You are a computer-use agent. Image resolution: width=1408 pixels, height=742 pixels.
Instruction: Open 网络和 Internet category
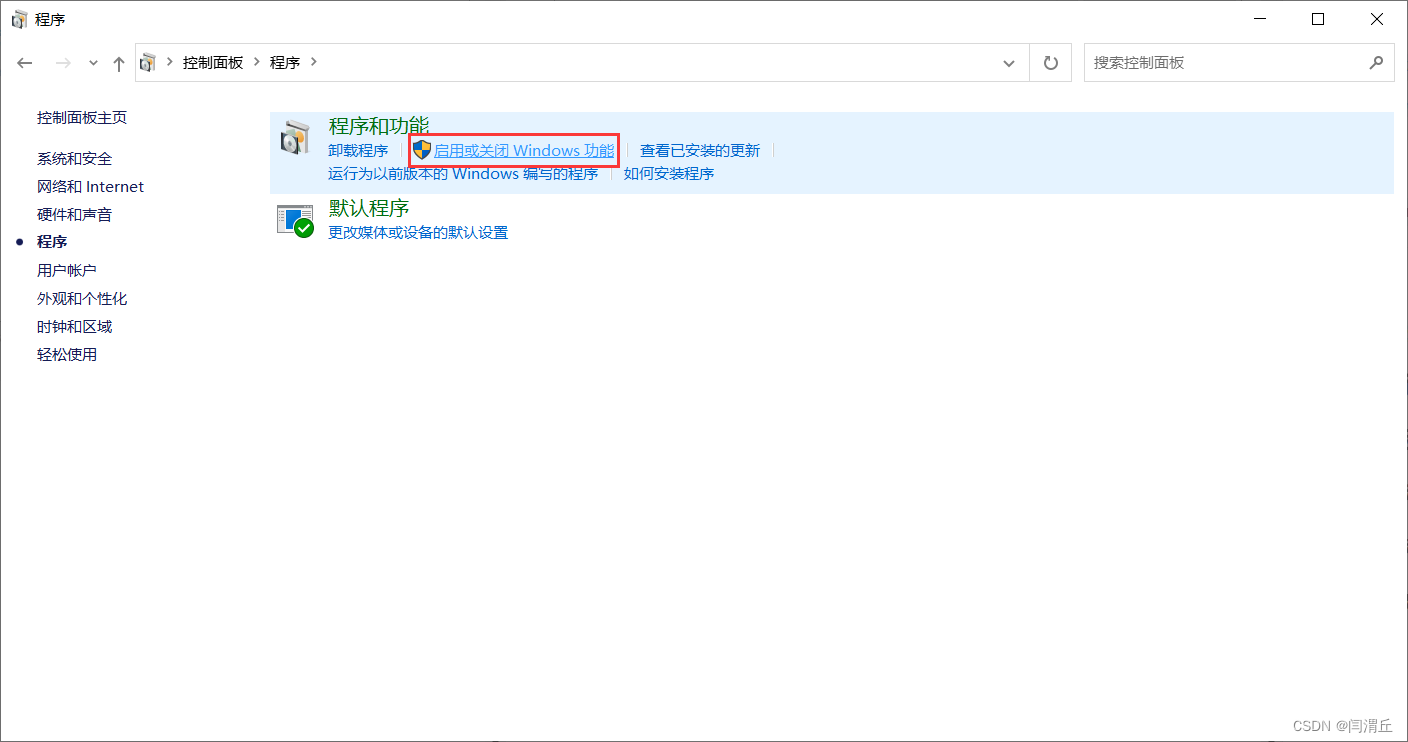[90, 187]
